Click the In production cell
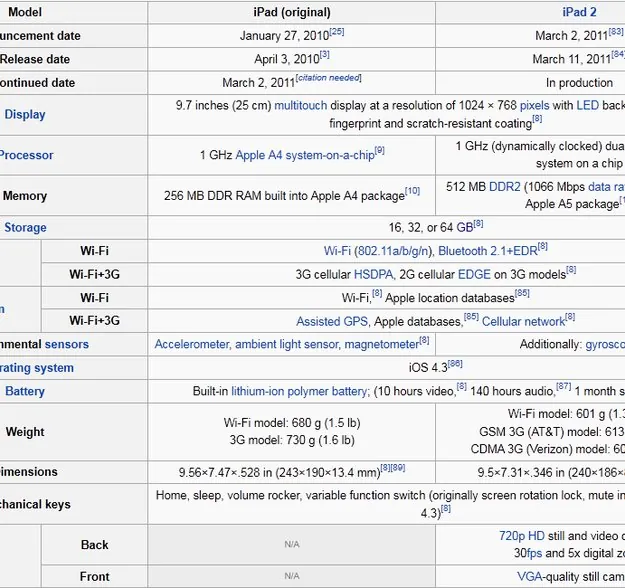This screenshot has height=588, width=625. click(x=580, y=83)
